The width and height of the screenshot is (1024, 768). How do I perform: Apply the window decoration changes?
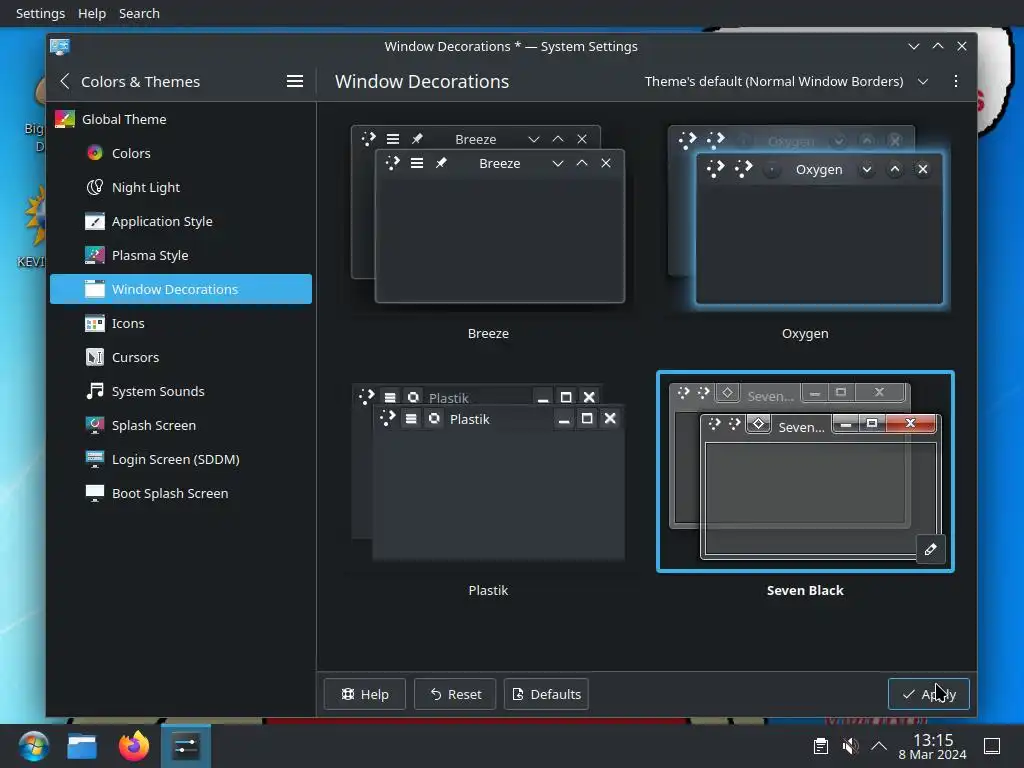[x=929, y=694]
